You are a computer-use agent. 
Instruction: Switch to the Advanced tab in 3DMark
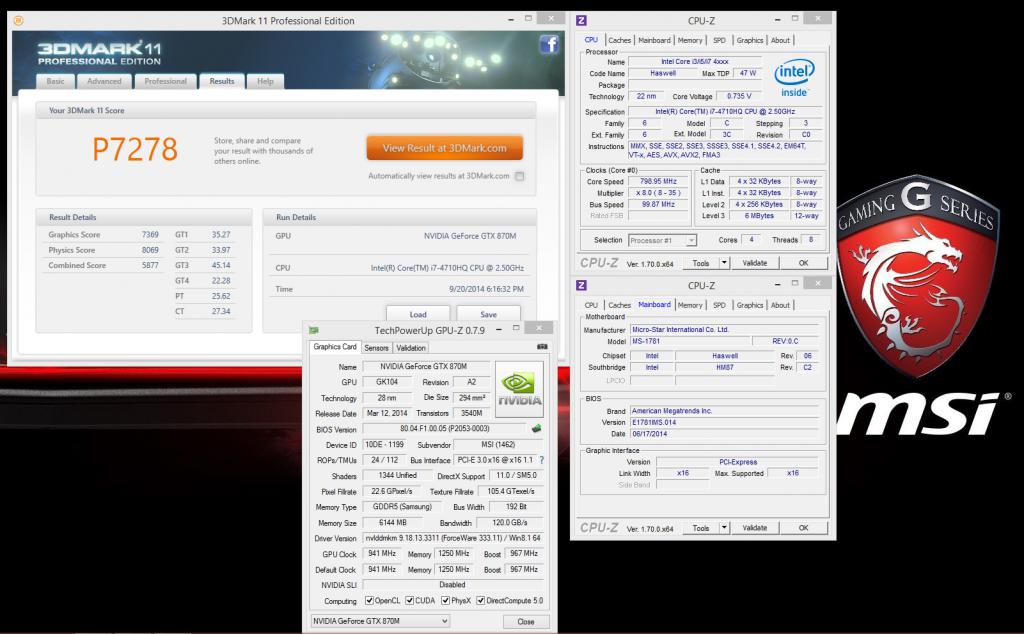[104, 81]
